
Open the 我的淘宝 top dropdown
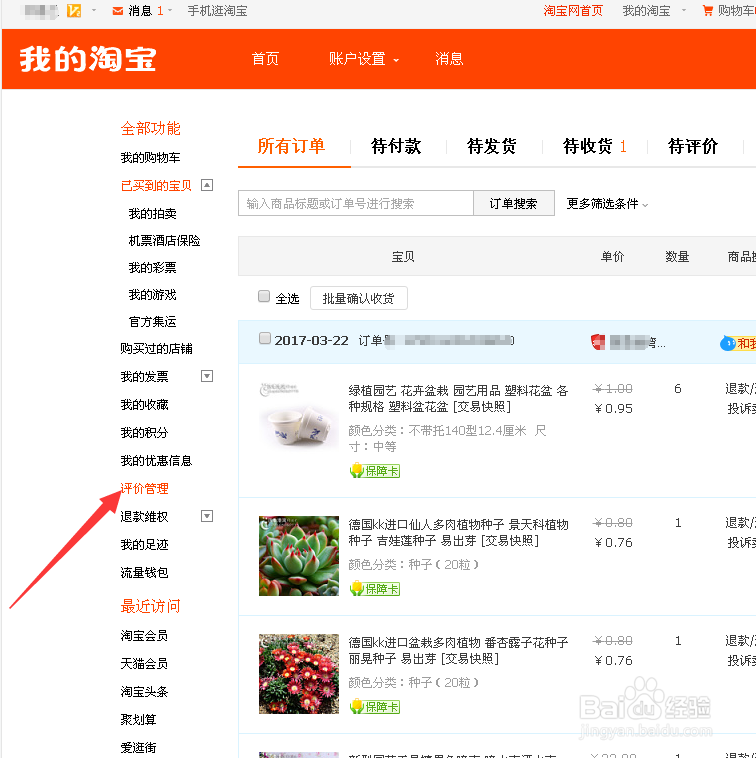pos(654,11)
